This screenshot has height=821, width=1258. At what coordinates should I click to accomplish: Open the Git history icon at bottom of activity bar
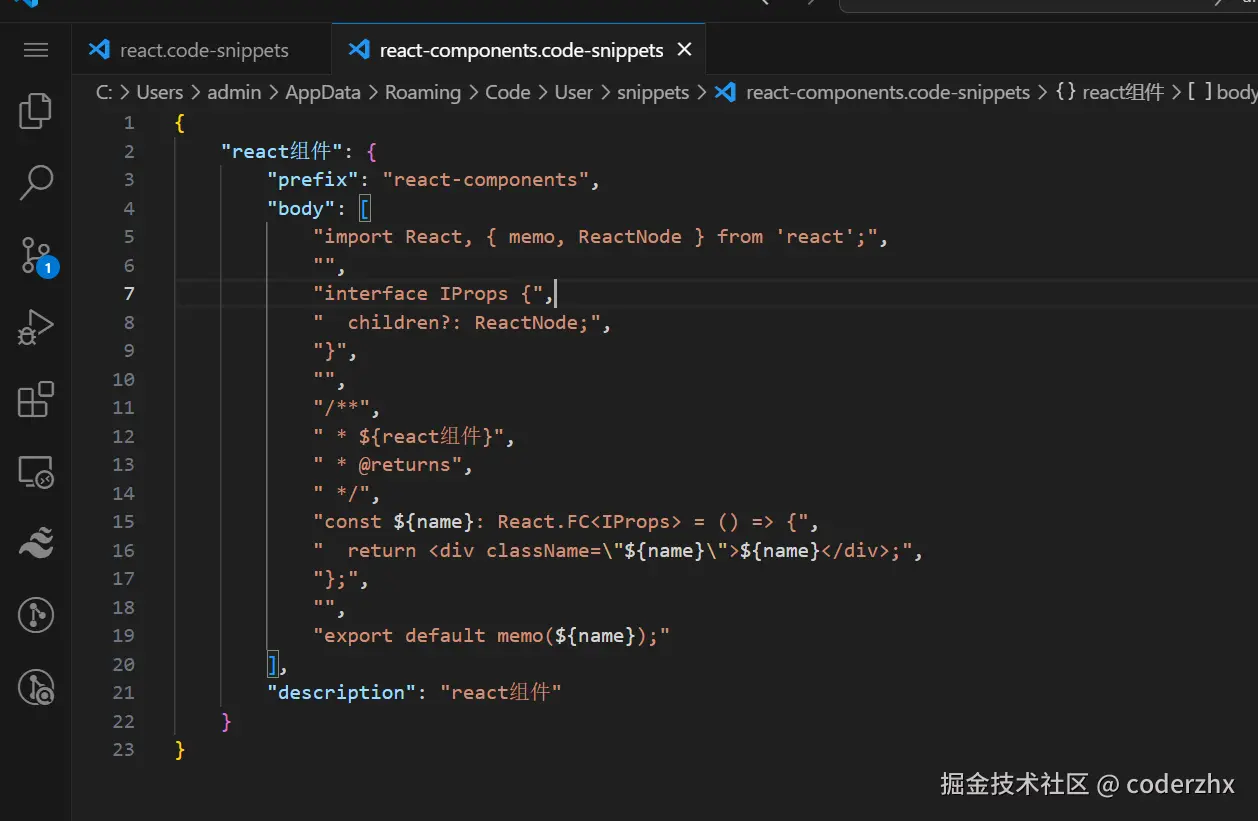(36, 687)
